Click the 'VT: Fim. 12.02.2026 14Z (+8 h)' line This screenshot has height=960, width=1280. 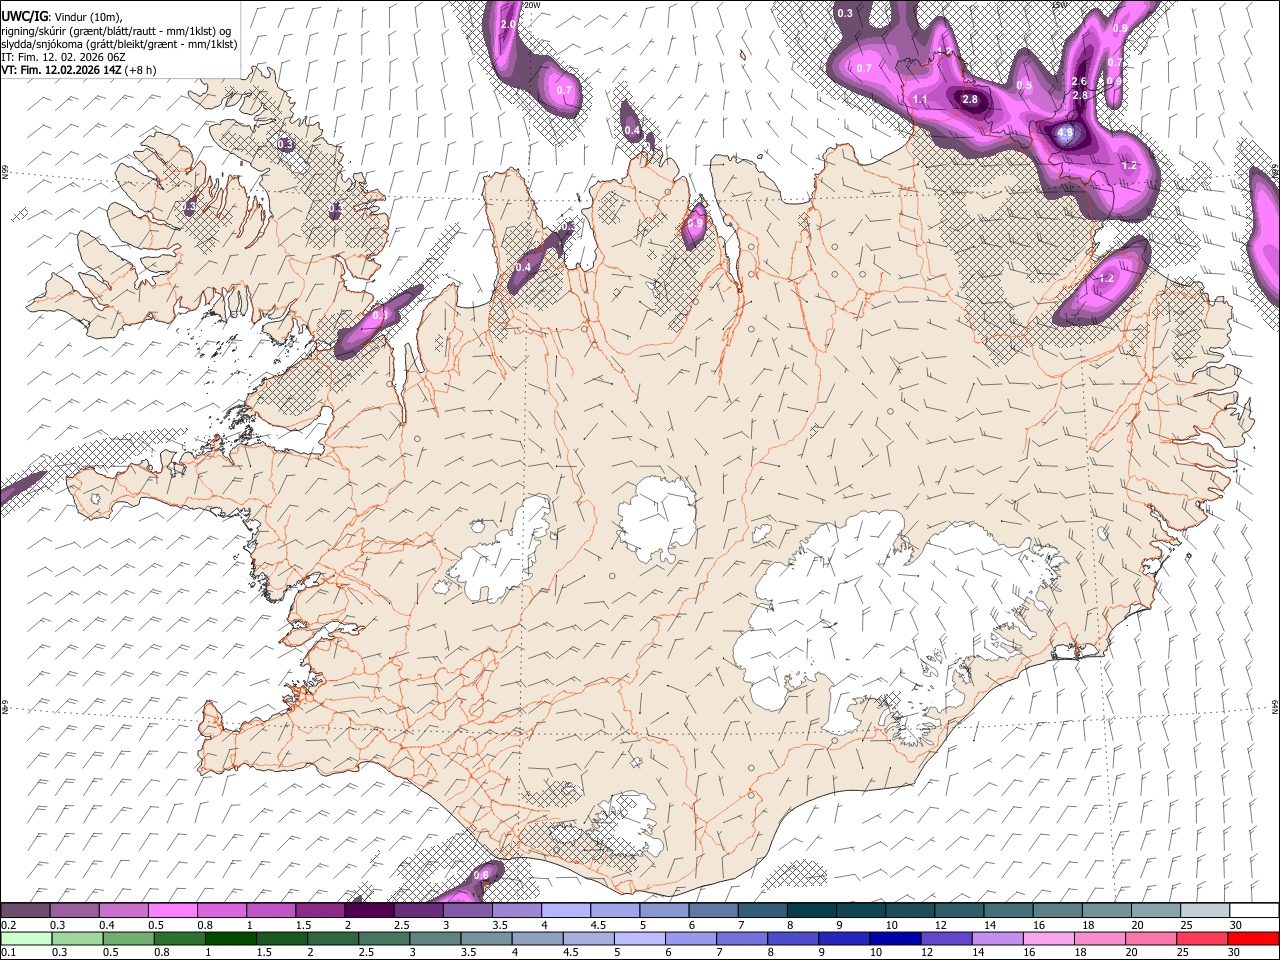point(78,70)
